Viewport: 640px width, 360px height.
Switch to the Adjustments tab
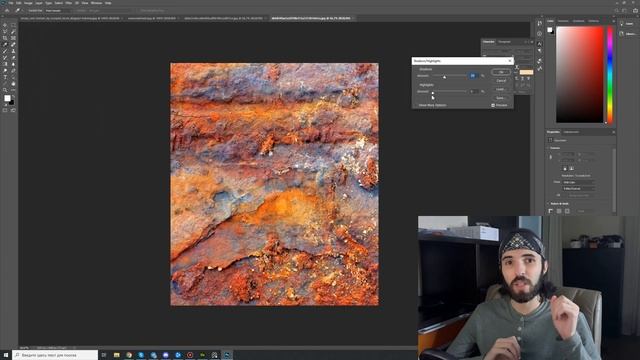tap(571, 132)
